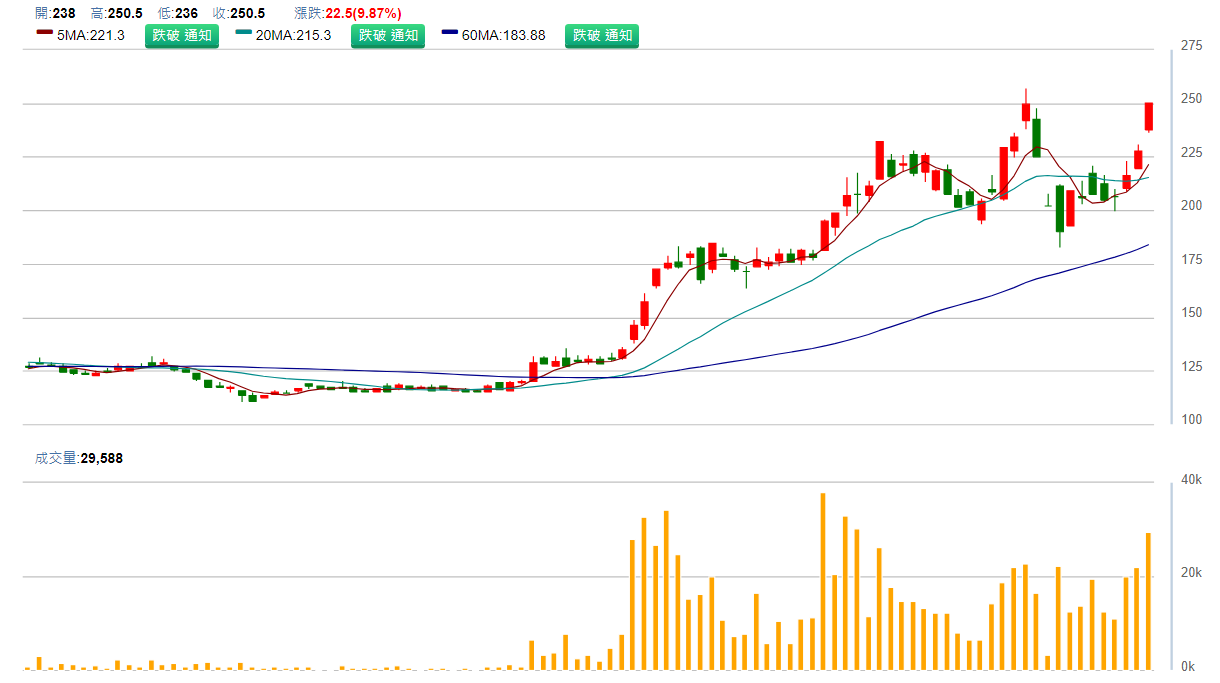Select the closing price 收 250.5
The image size is (1220, 683).
point(238,13)
